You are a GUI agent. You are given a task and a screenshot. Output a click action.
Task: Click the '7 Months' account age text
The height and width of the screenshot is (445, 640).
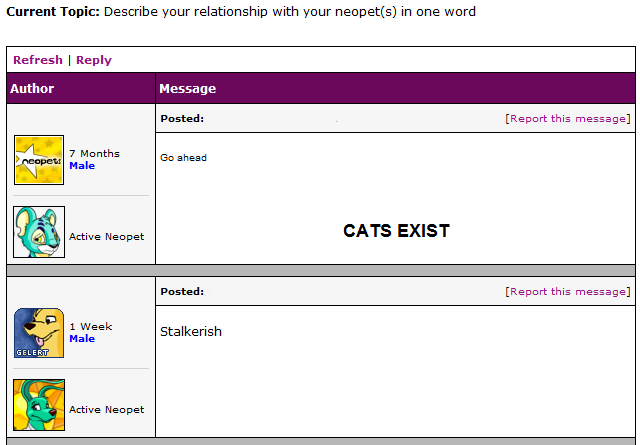click(x=94, y=153)
